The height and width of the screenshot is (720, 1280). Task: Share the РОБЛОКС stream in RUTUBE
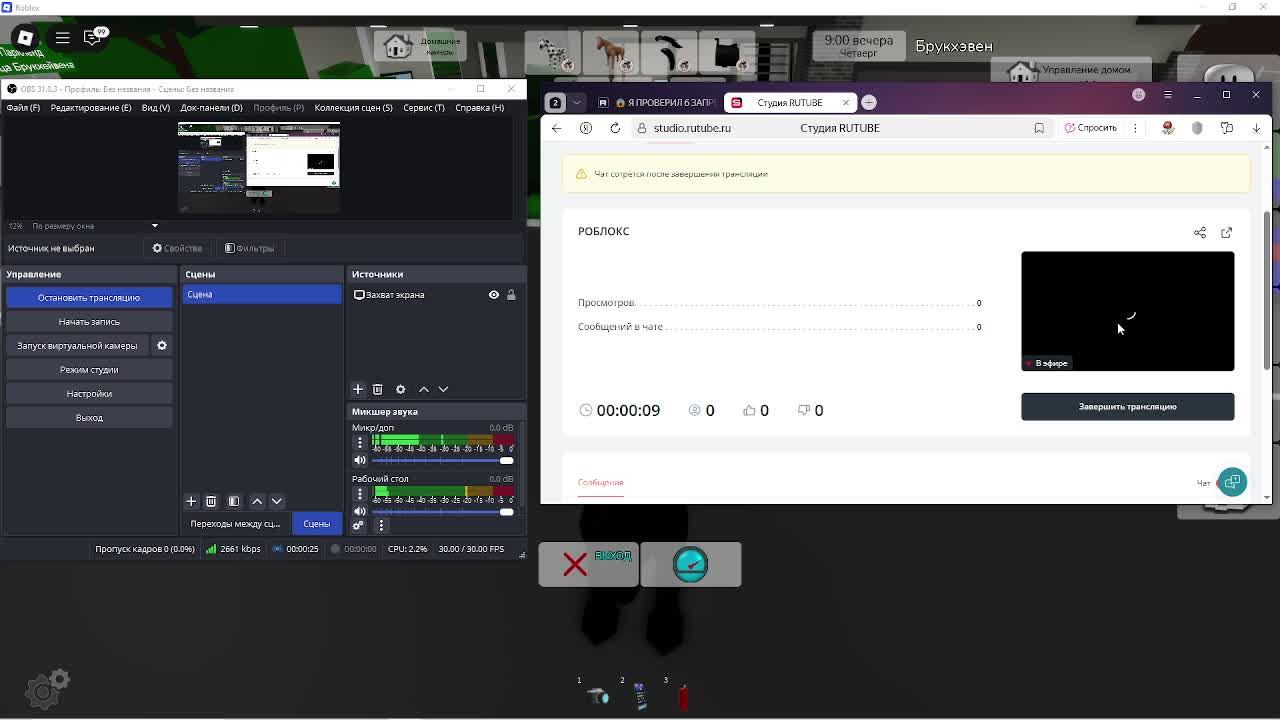coord(1200,232)
